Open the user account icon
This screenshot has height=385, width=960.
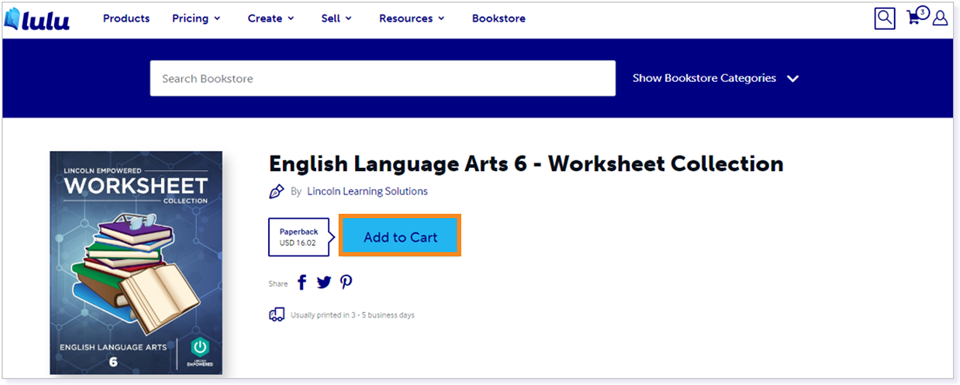[x=940, y=18]
